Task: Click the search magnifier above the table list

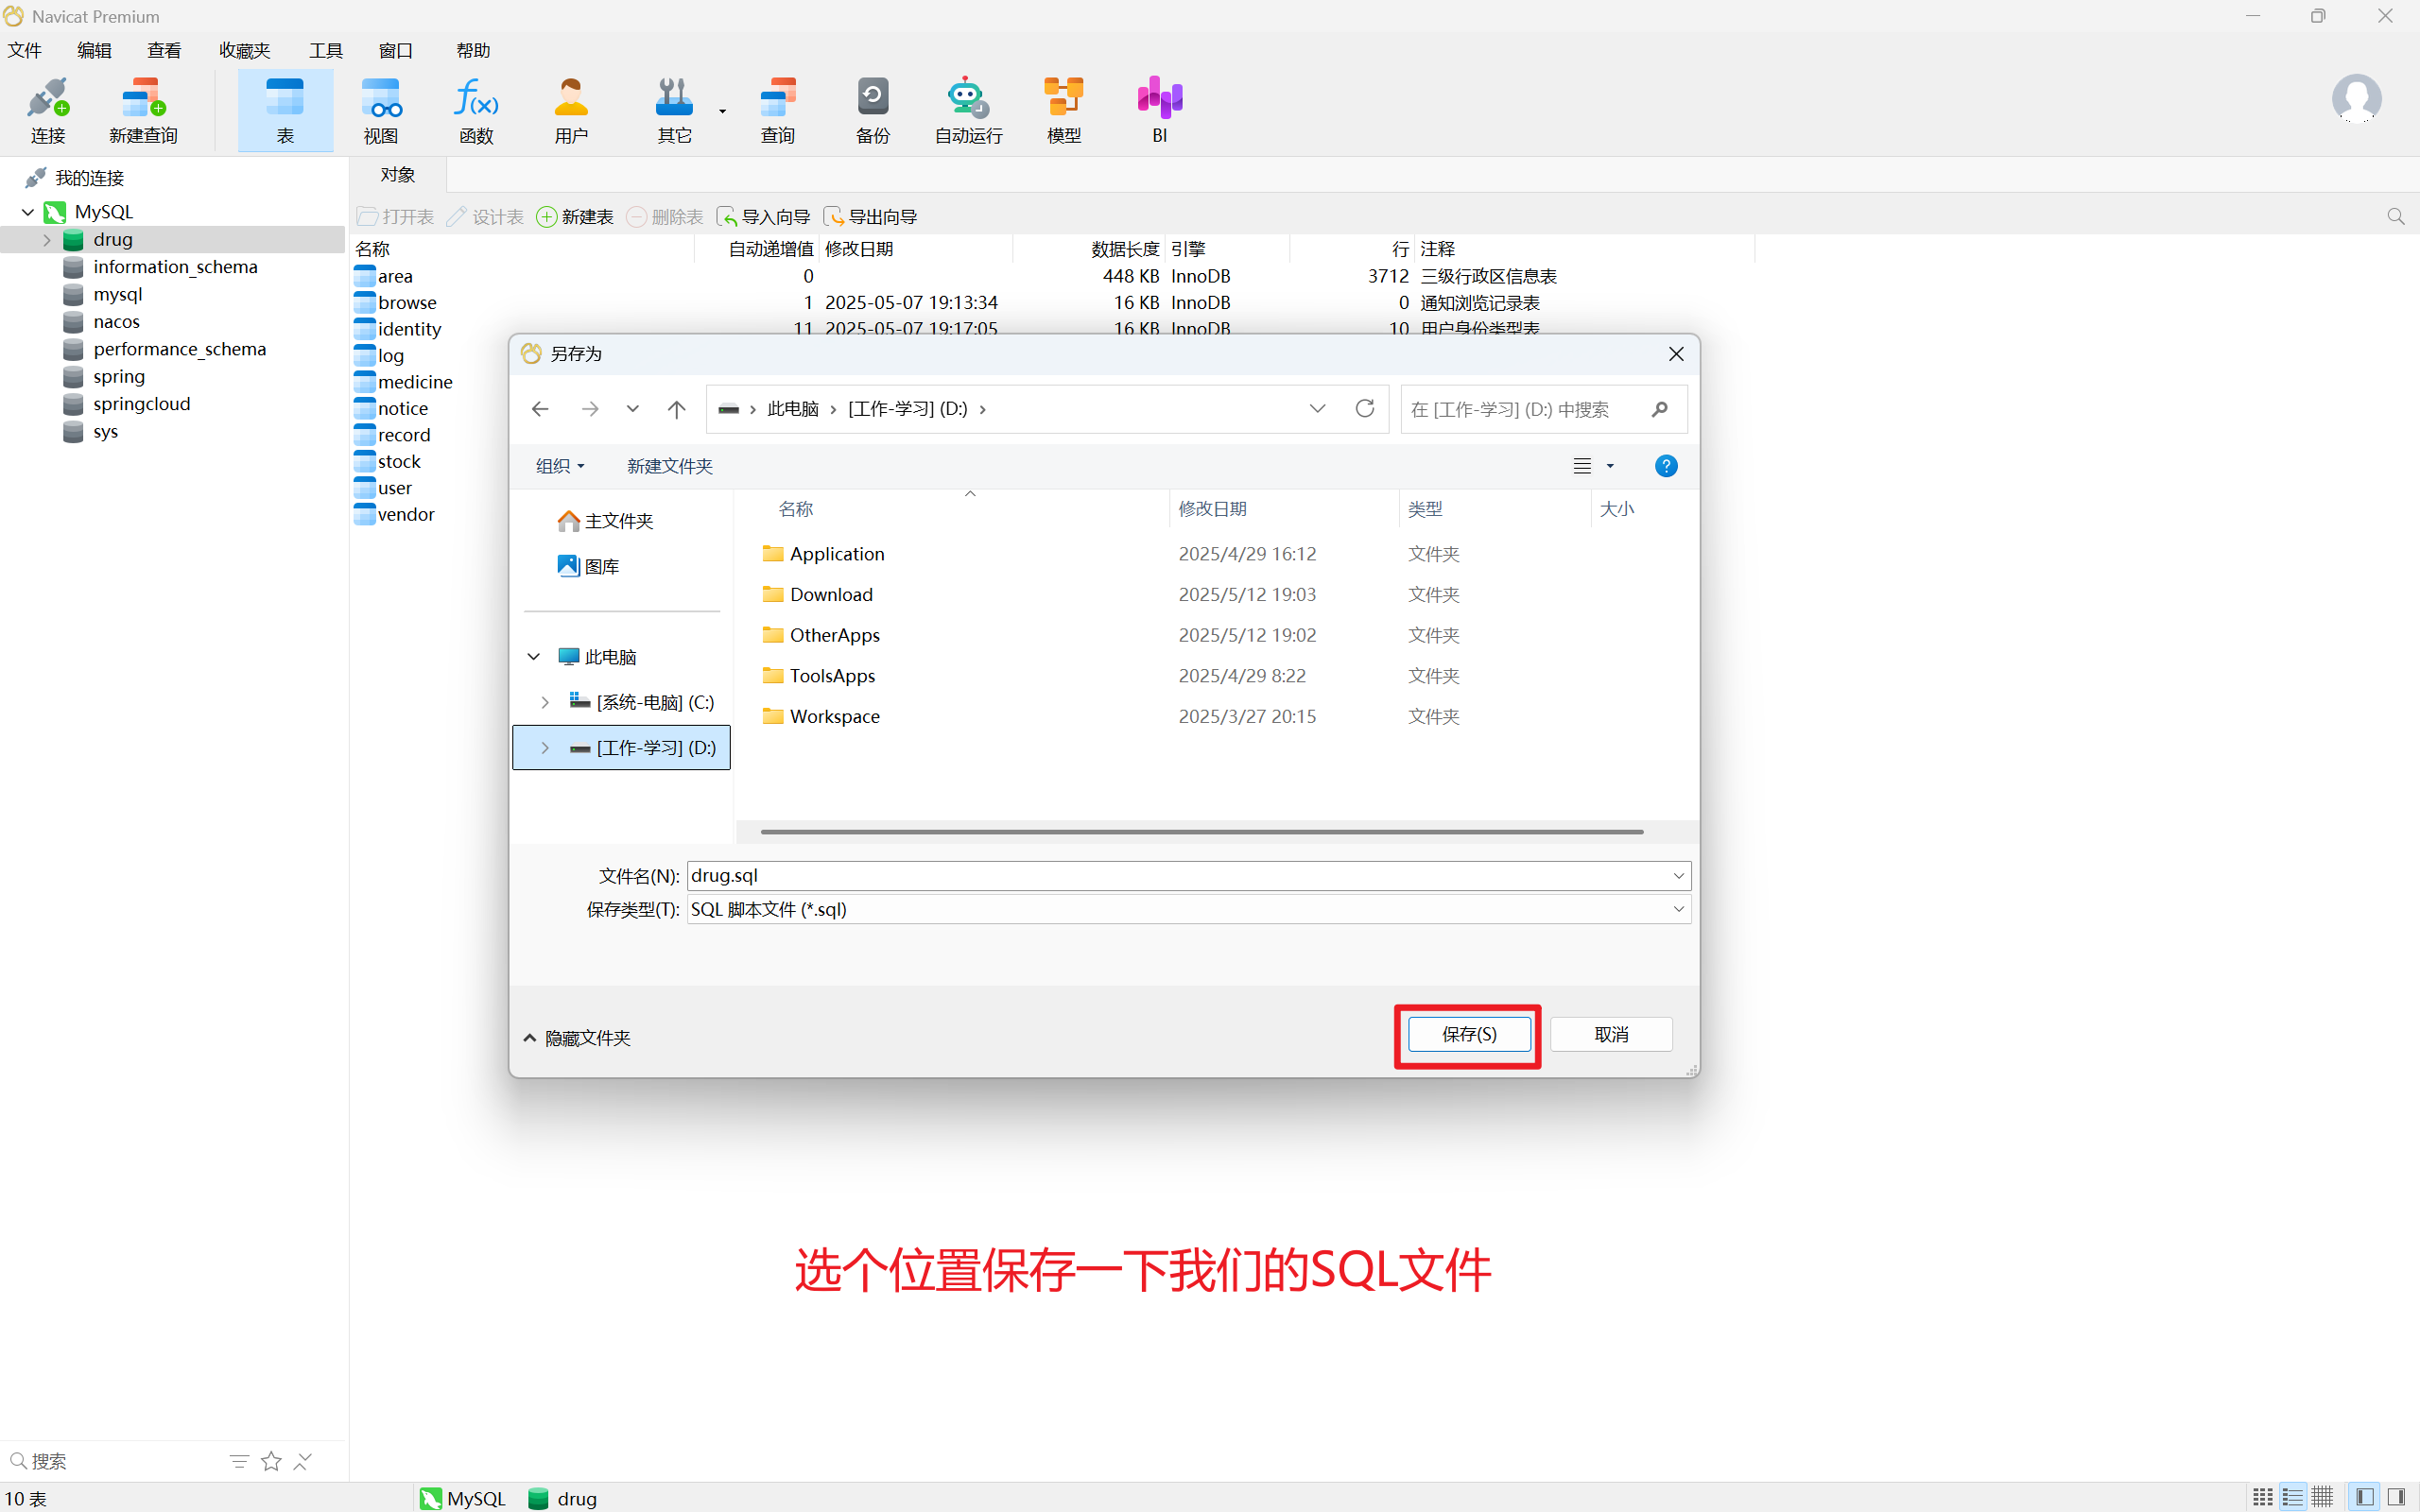Action: pos(2396,216)
